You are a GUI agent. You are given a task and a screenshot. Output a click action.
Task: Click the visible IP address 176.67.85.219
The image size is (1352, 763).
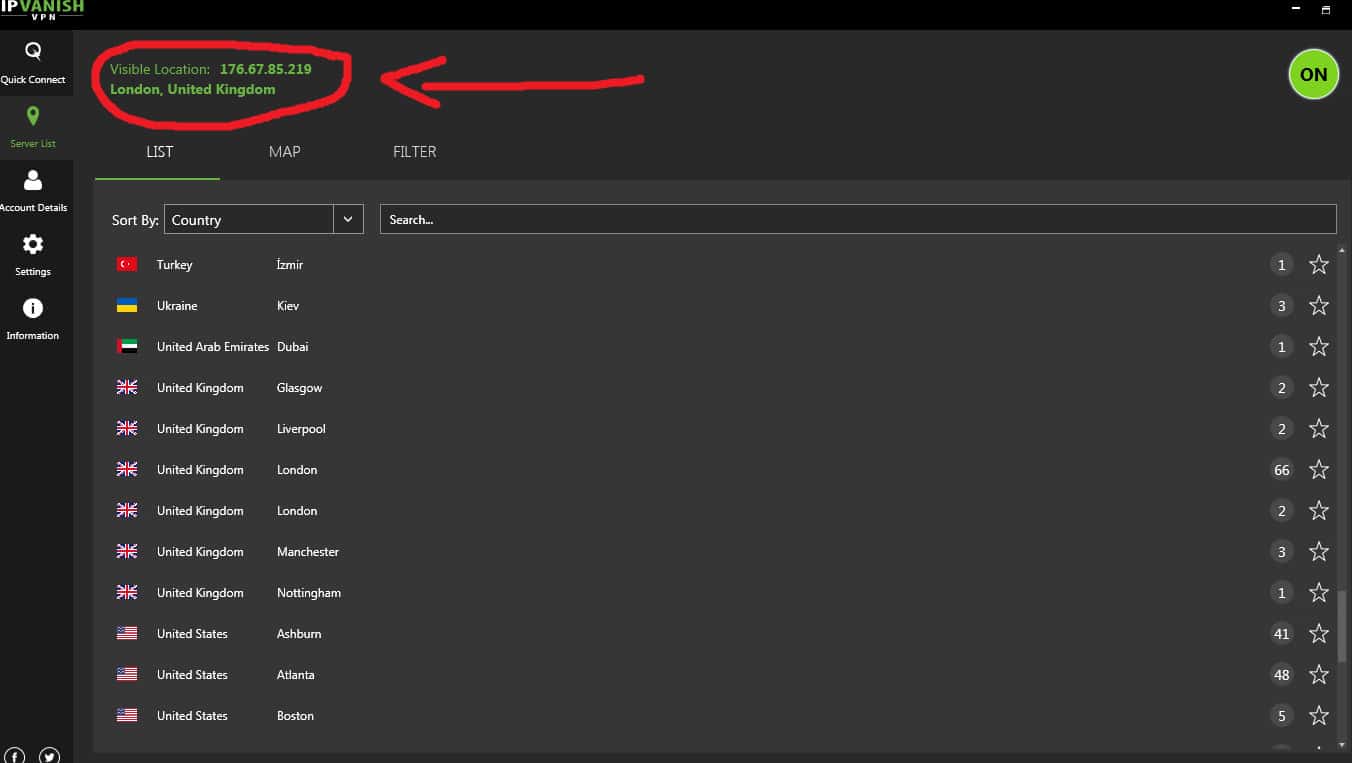tap(265, 69)
